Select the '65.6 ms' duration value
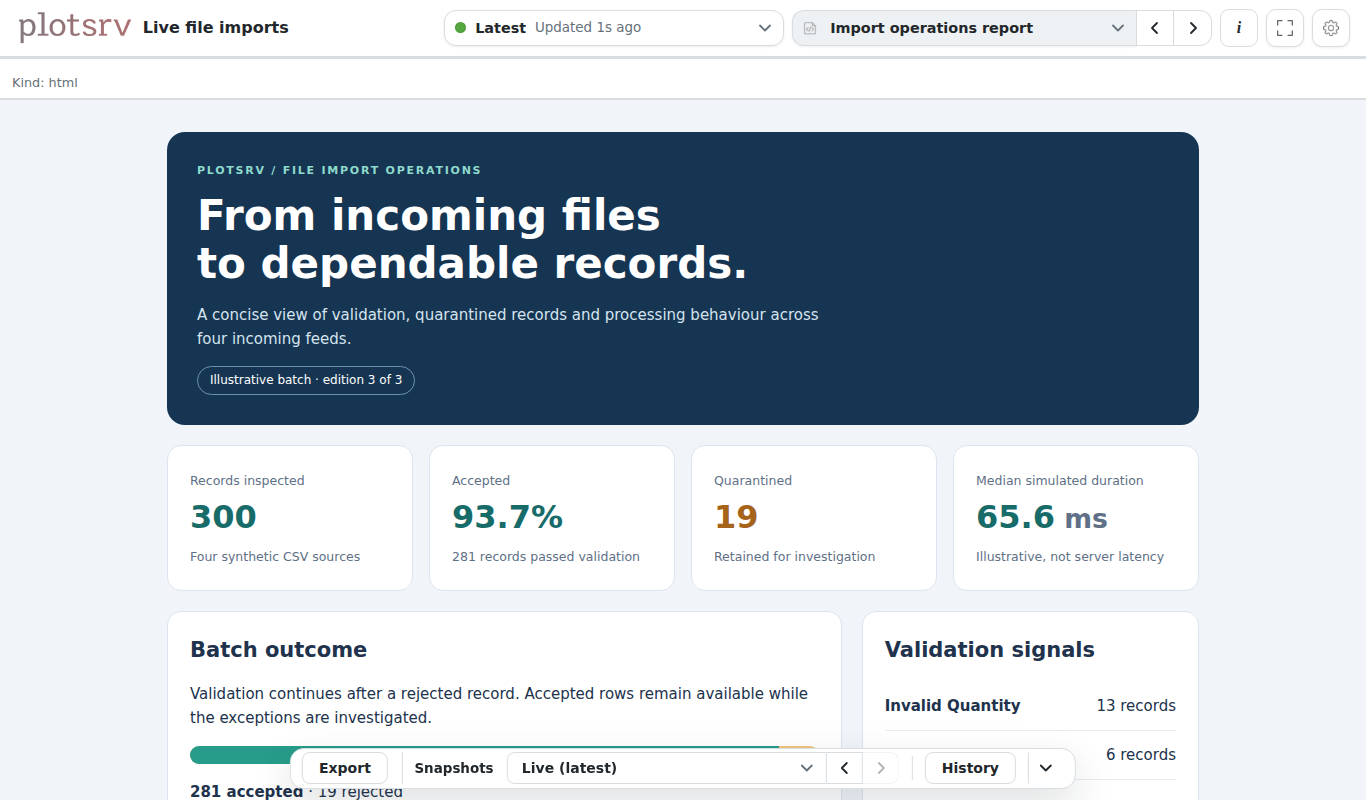Screen dimensions: 1366x800 (1042, 517)
